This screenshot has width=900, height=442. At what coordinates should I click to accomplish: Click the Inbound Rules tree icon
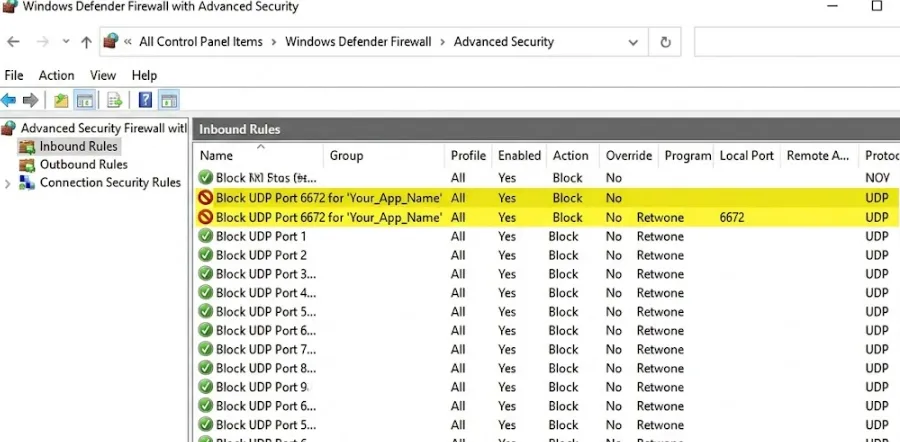coord(27,147)
